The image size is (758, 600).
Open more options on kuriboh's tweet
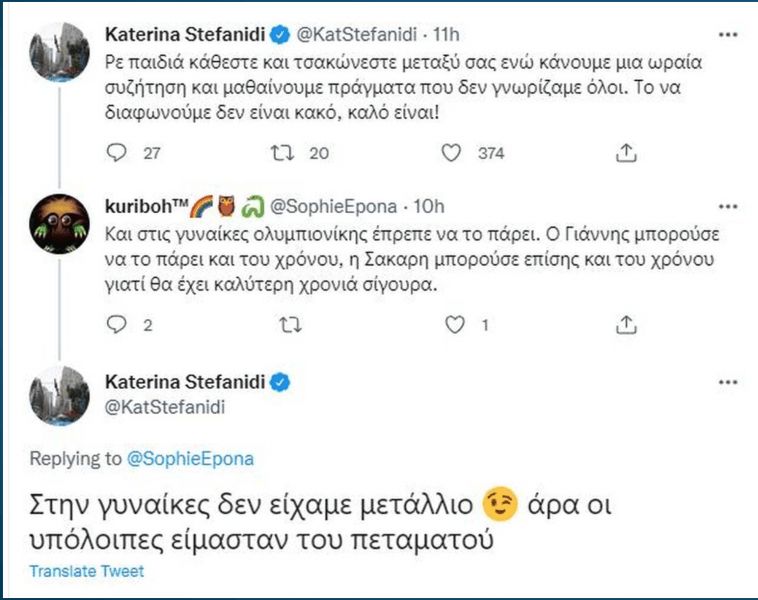(730, 207)
